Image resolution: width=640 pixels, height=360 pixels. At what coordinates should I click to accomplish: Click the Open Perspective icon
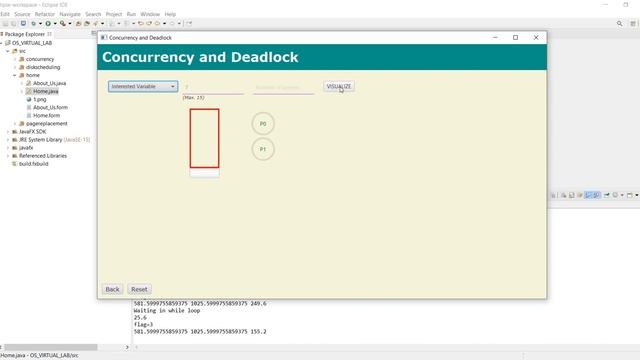coord(633,24)
